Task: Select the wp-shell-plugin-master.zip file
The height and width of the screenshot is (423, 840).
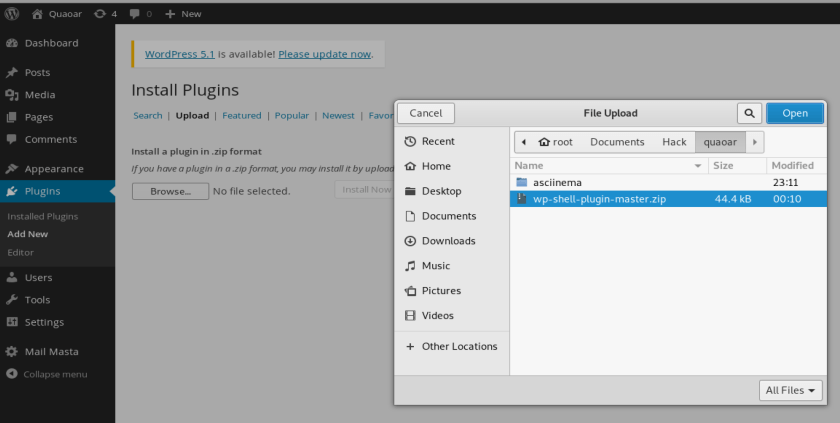Action: pos(599,199)
